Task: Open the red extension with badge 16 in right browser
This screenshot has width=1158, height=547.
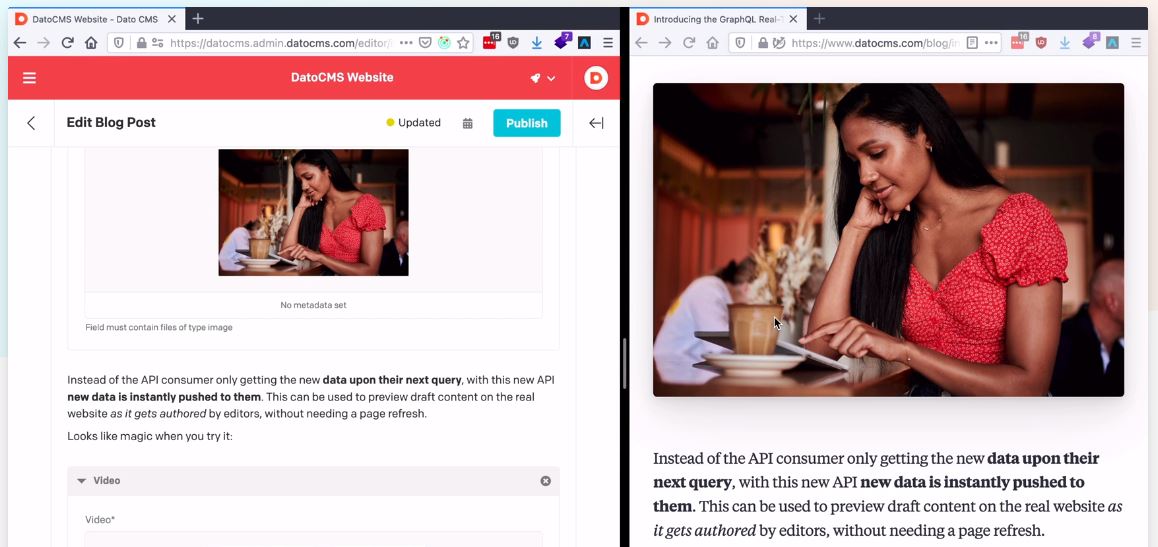Action: click(x=1018, y=42)
